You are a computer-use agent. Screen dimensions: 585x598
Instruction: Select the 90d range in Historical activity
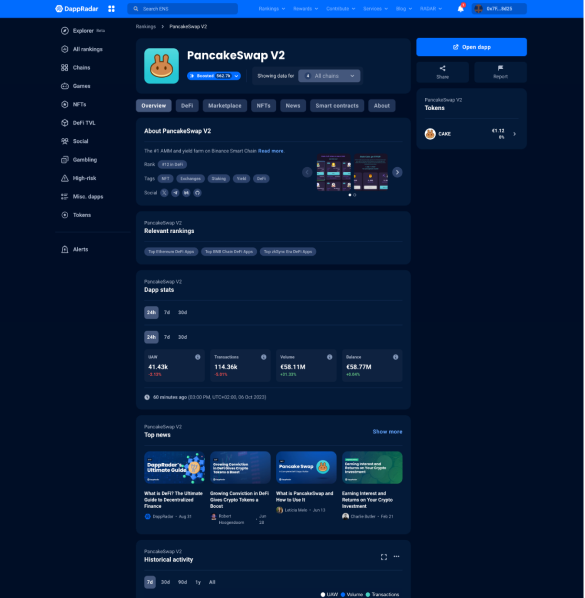[x=183, y=582]
